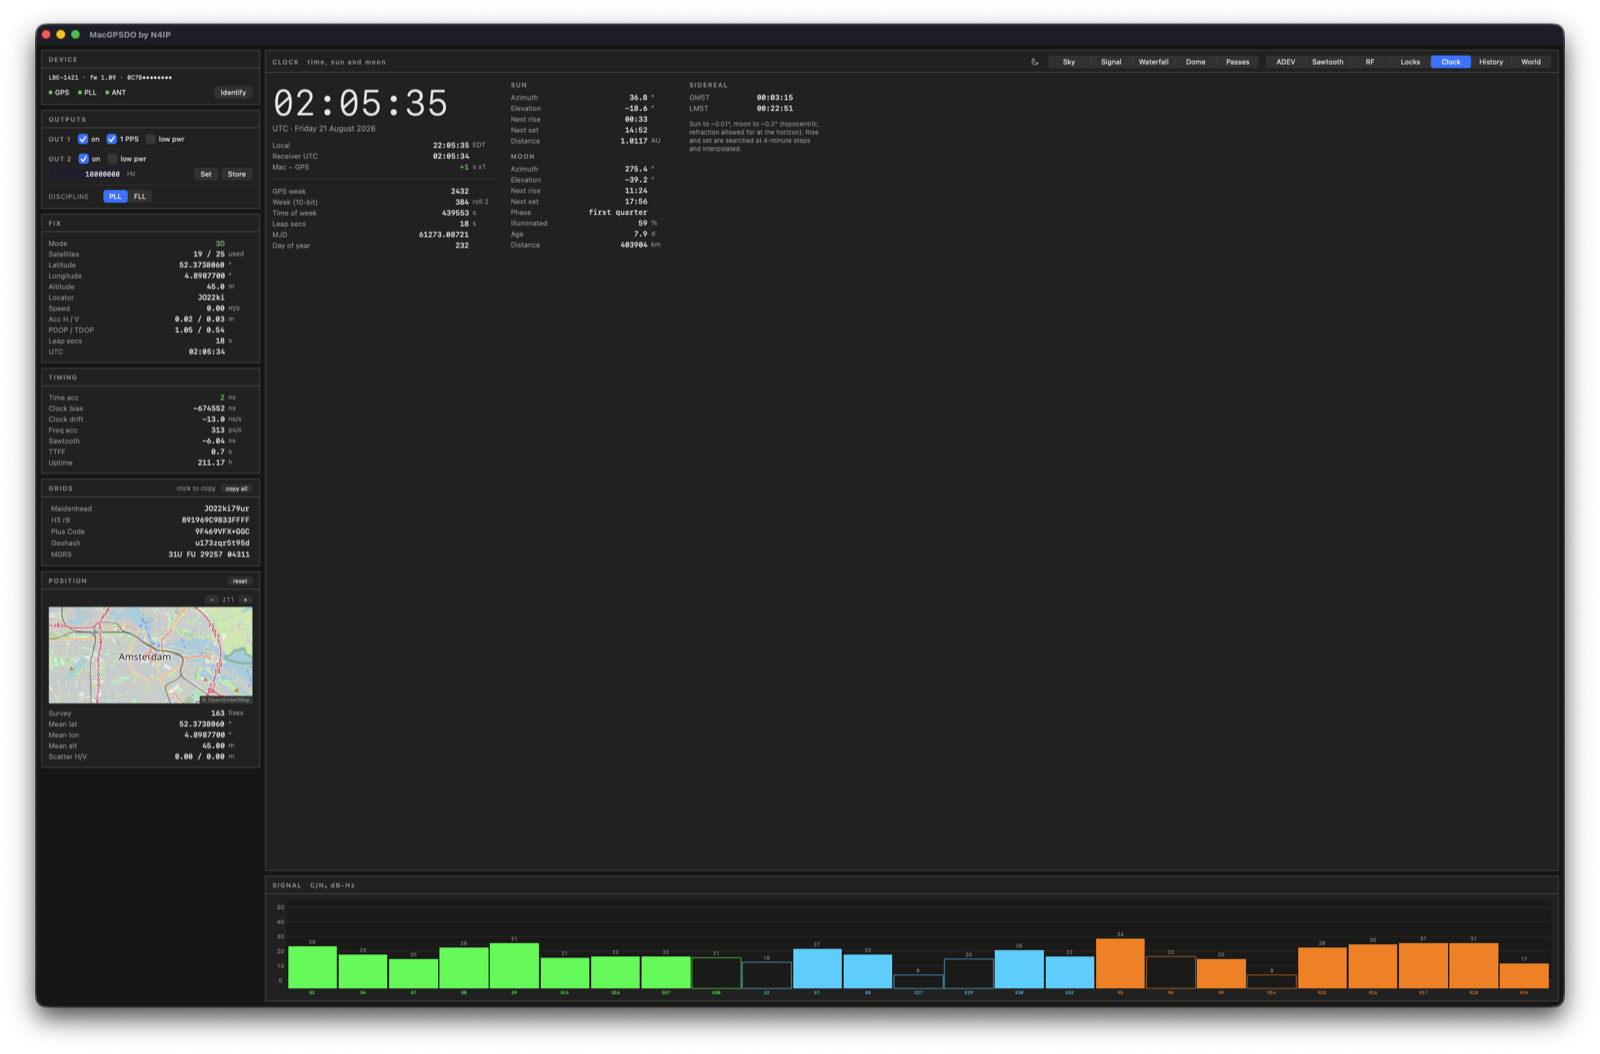Click the moon Phase value first quarter

(x=618, y=213)
